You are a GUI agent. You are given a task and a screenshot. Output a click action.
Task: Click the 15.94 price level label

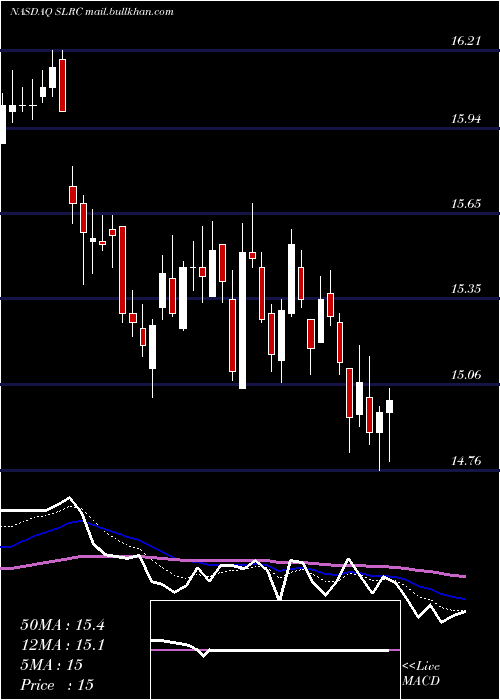pyautogui.click(x=466, y=119)
